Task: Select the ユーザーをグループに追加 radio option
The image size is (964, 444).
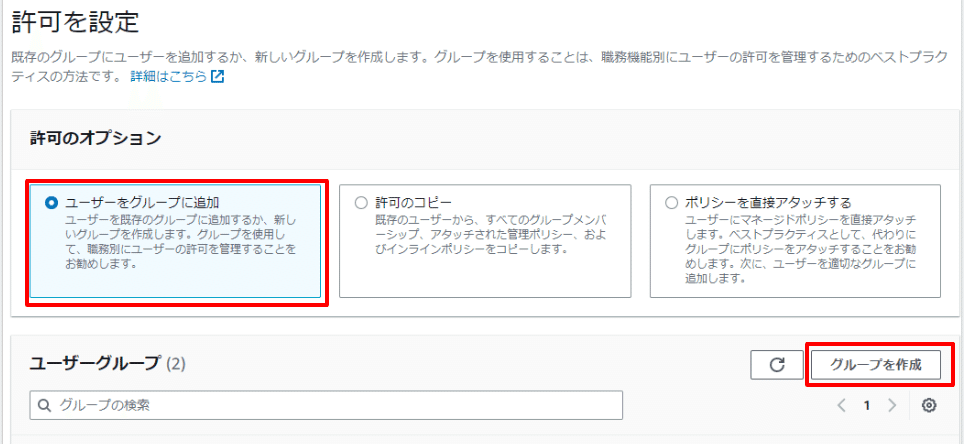Action: (x=52, y=203)
